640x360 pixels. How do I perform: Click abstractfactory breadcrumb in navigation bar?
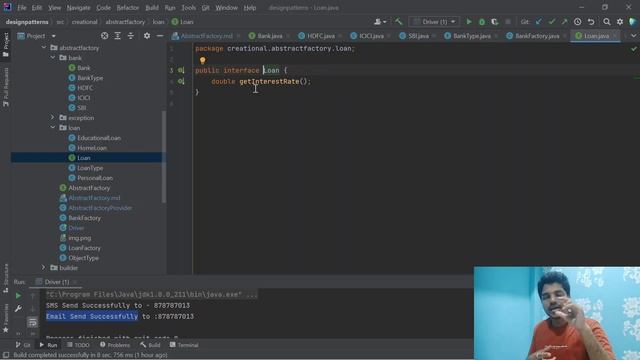(x=125, y=22)
